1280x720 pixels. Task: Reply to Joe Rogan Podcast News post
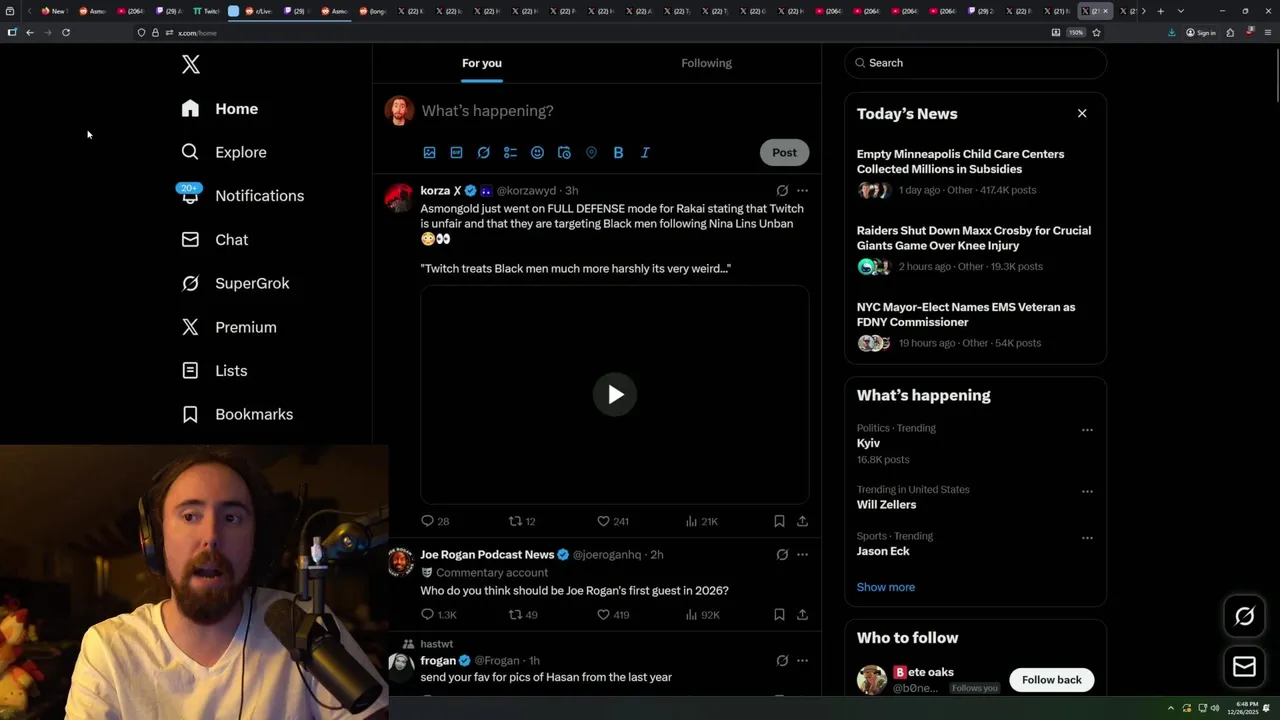pos(438,615)
